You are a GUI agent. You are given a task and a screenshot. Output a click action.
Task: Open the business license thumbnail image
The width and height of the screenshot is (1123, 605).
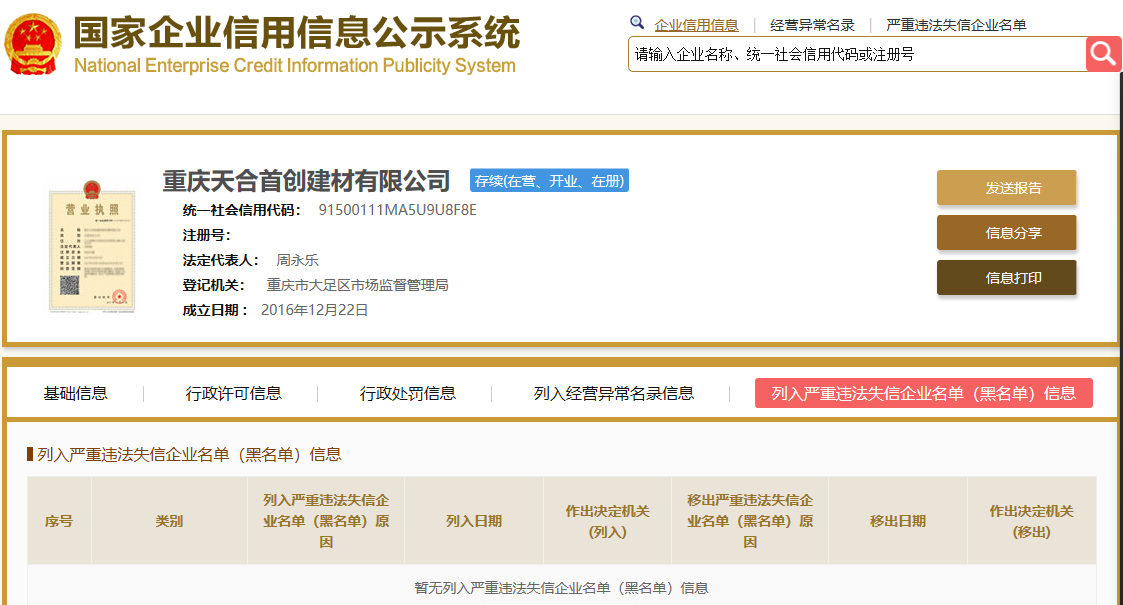[92, 247]
